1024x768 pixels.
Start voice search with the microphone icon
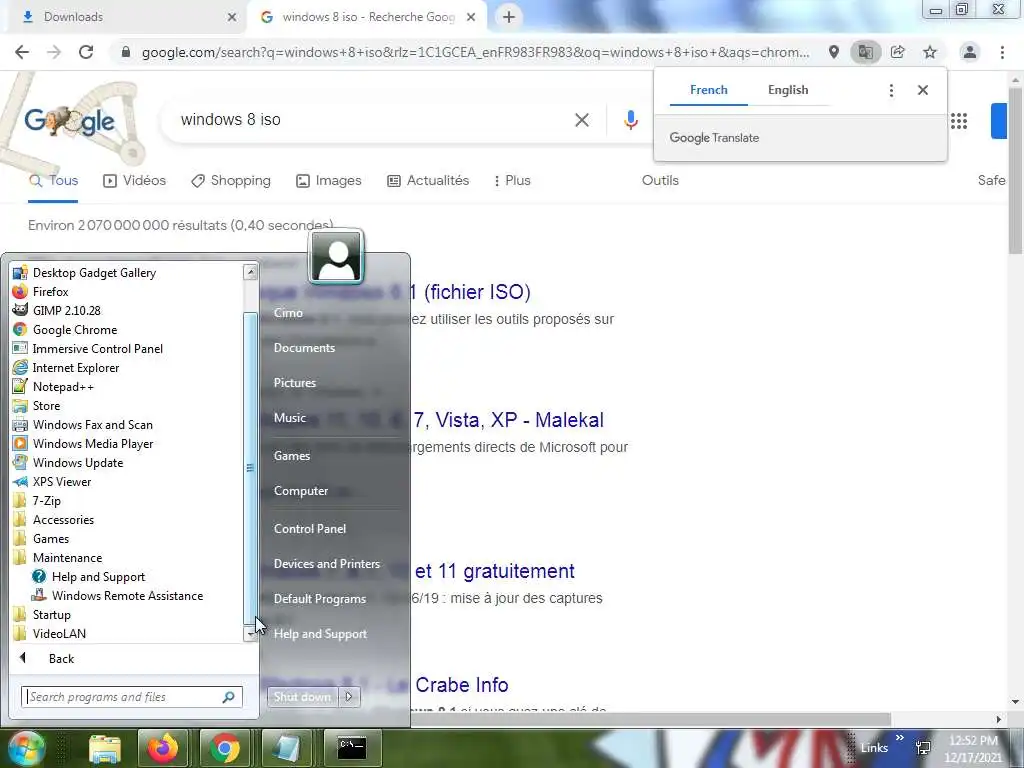[630, 120]
